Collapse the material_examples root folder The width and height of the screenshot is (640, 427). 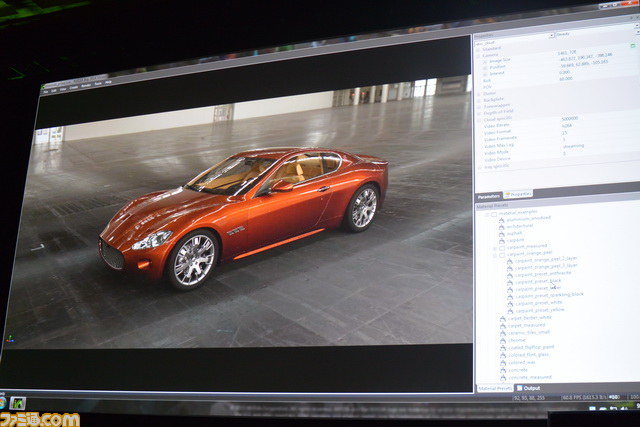tap(487, 215)
